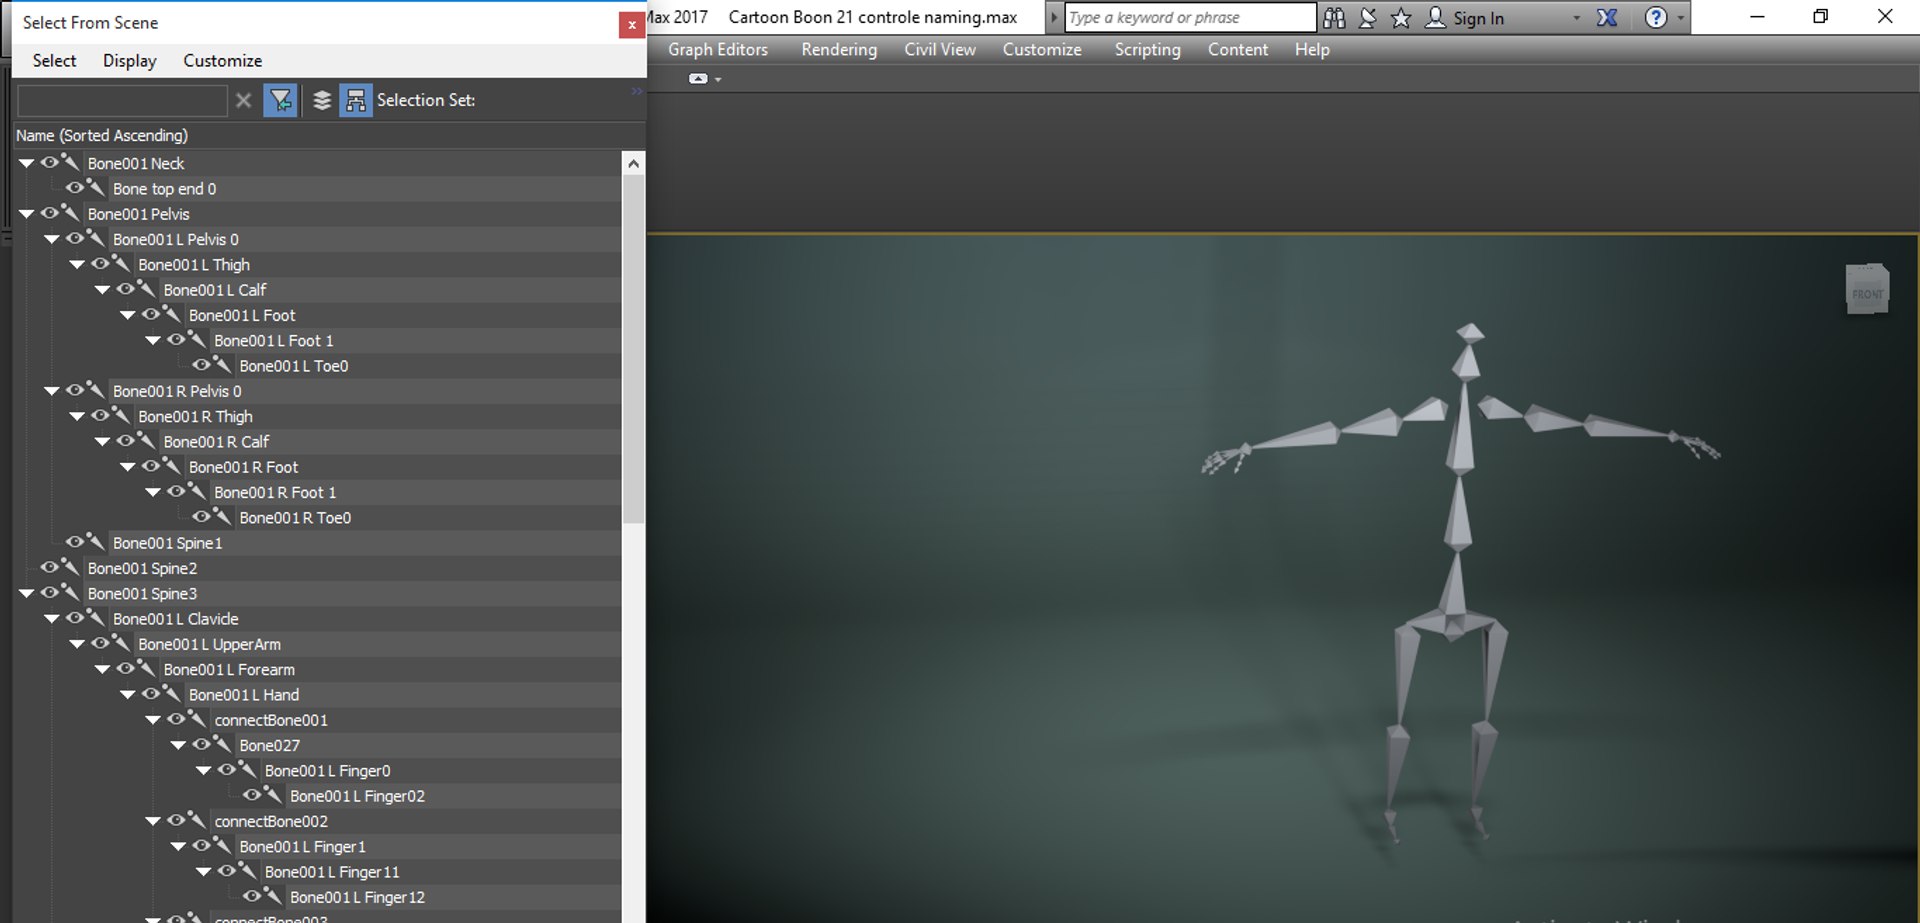Viewport: 1920px width, 923px height.
Task: Click the user icon next to Sign In
Action: pos(1435,17)
